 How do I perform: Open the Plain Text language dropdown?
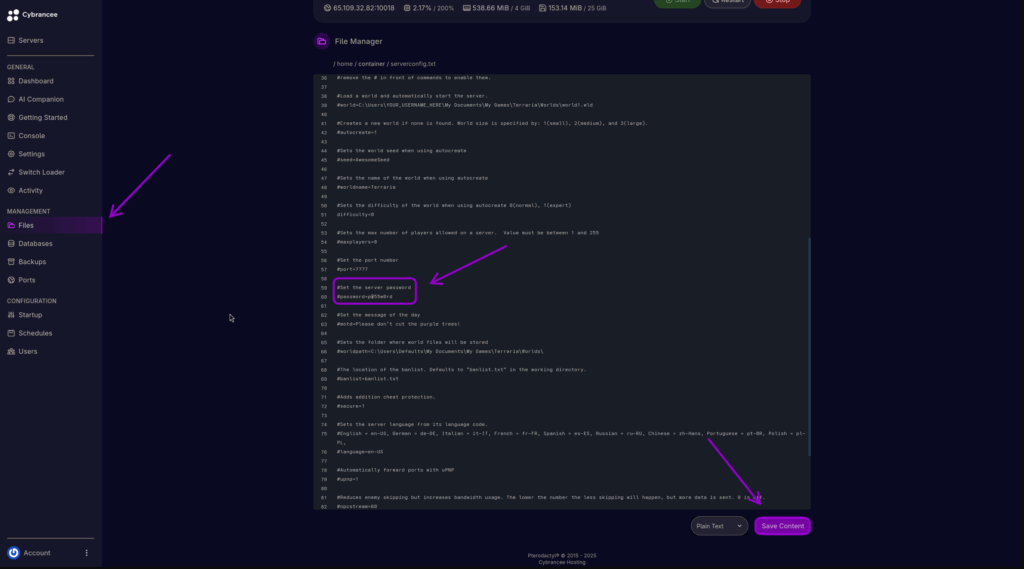point(719,526)
